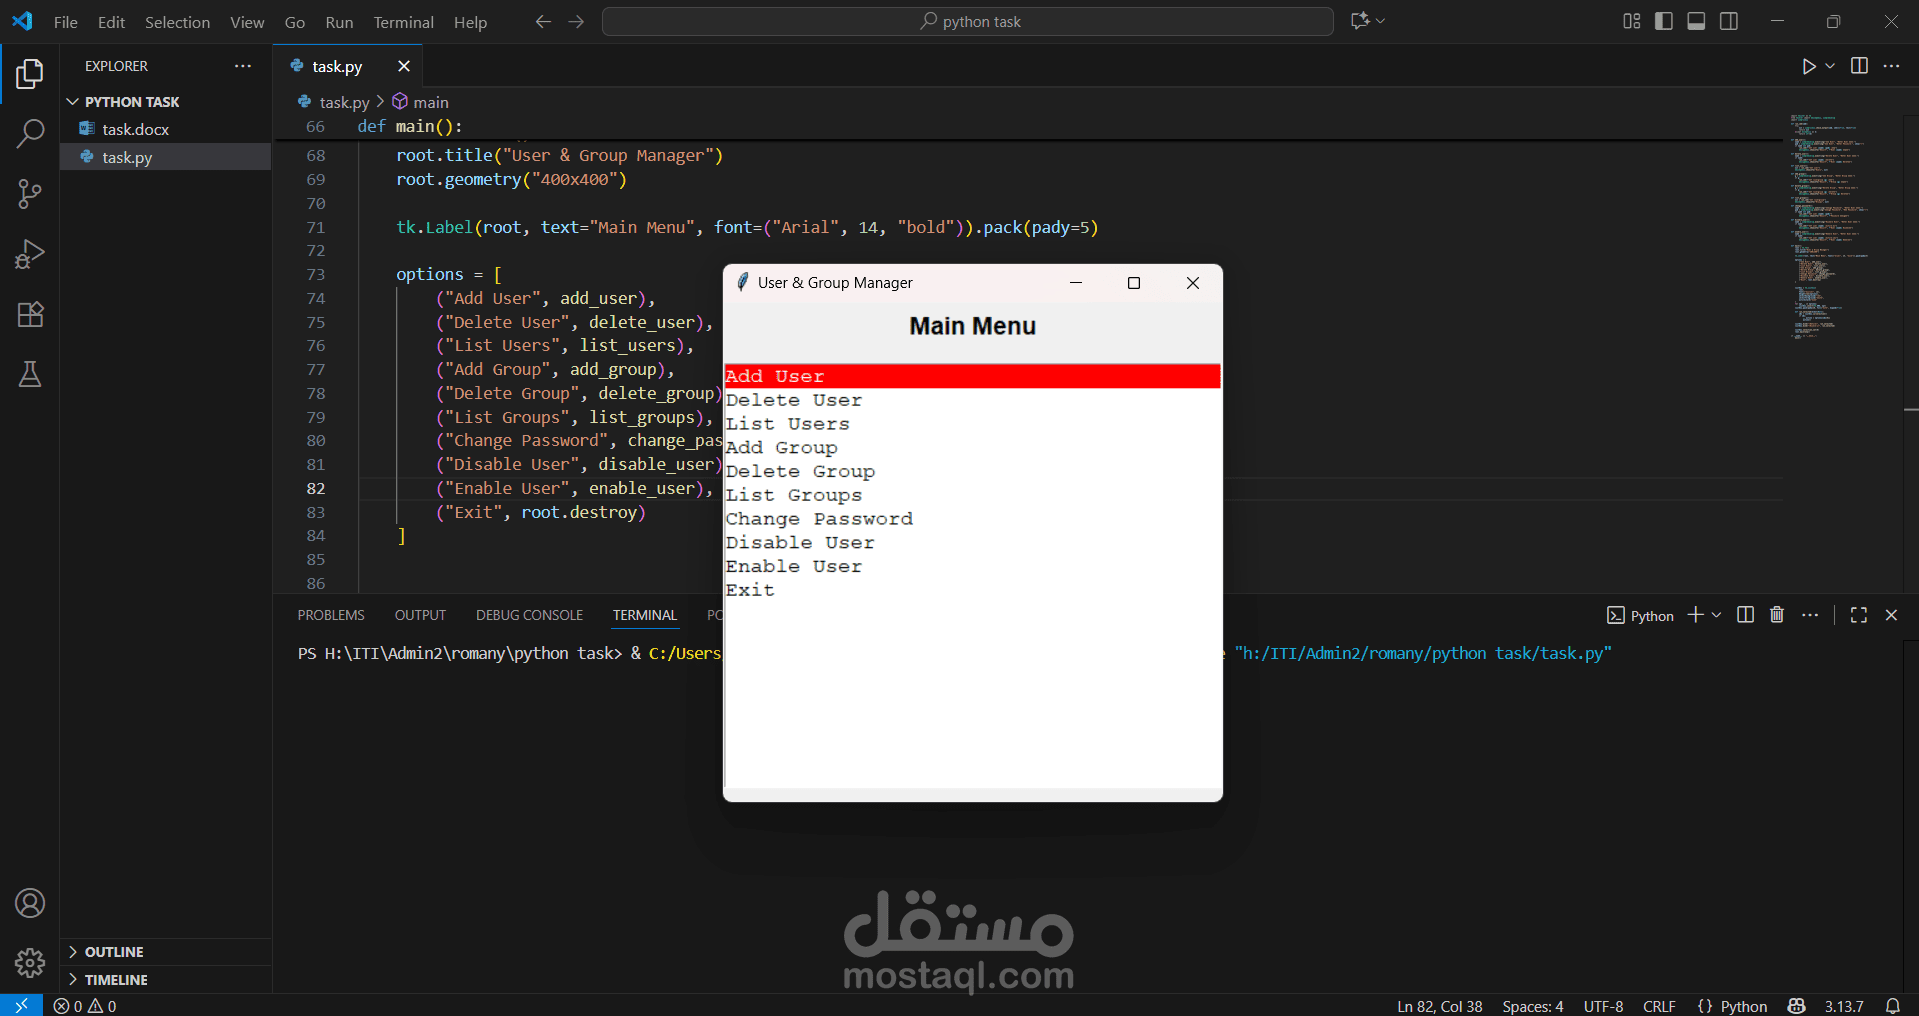Open the Source Control view
Viewport: 1919px width, 1016px height.
tap(30, 194)
